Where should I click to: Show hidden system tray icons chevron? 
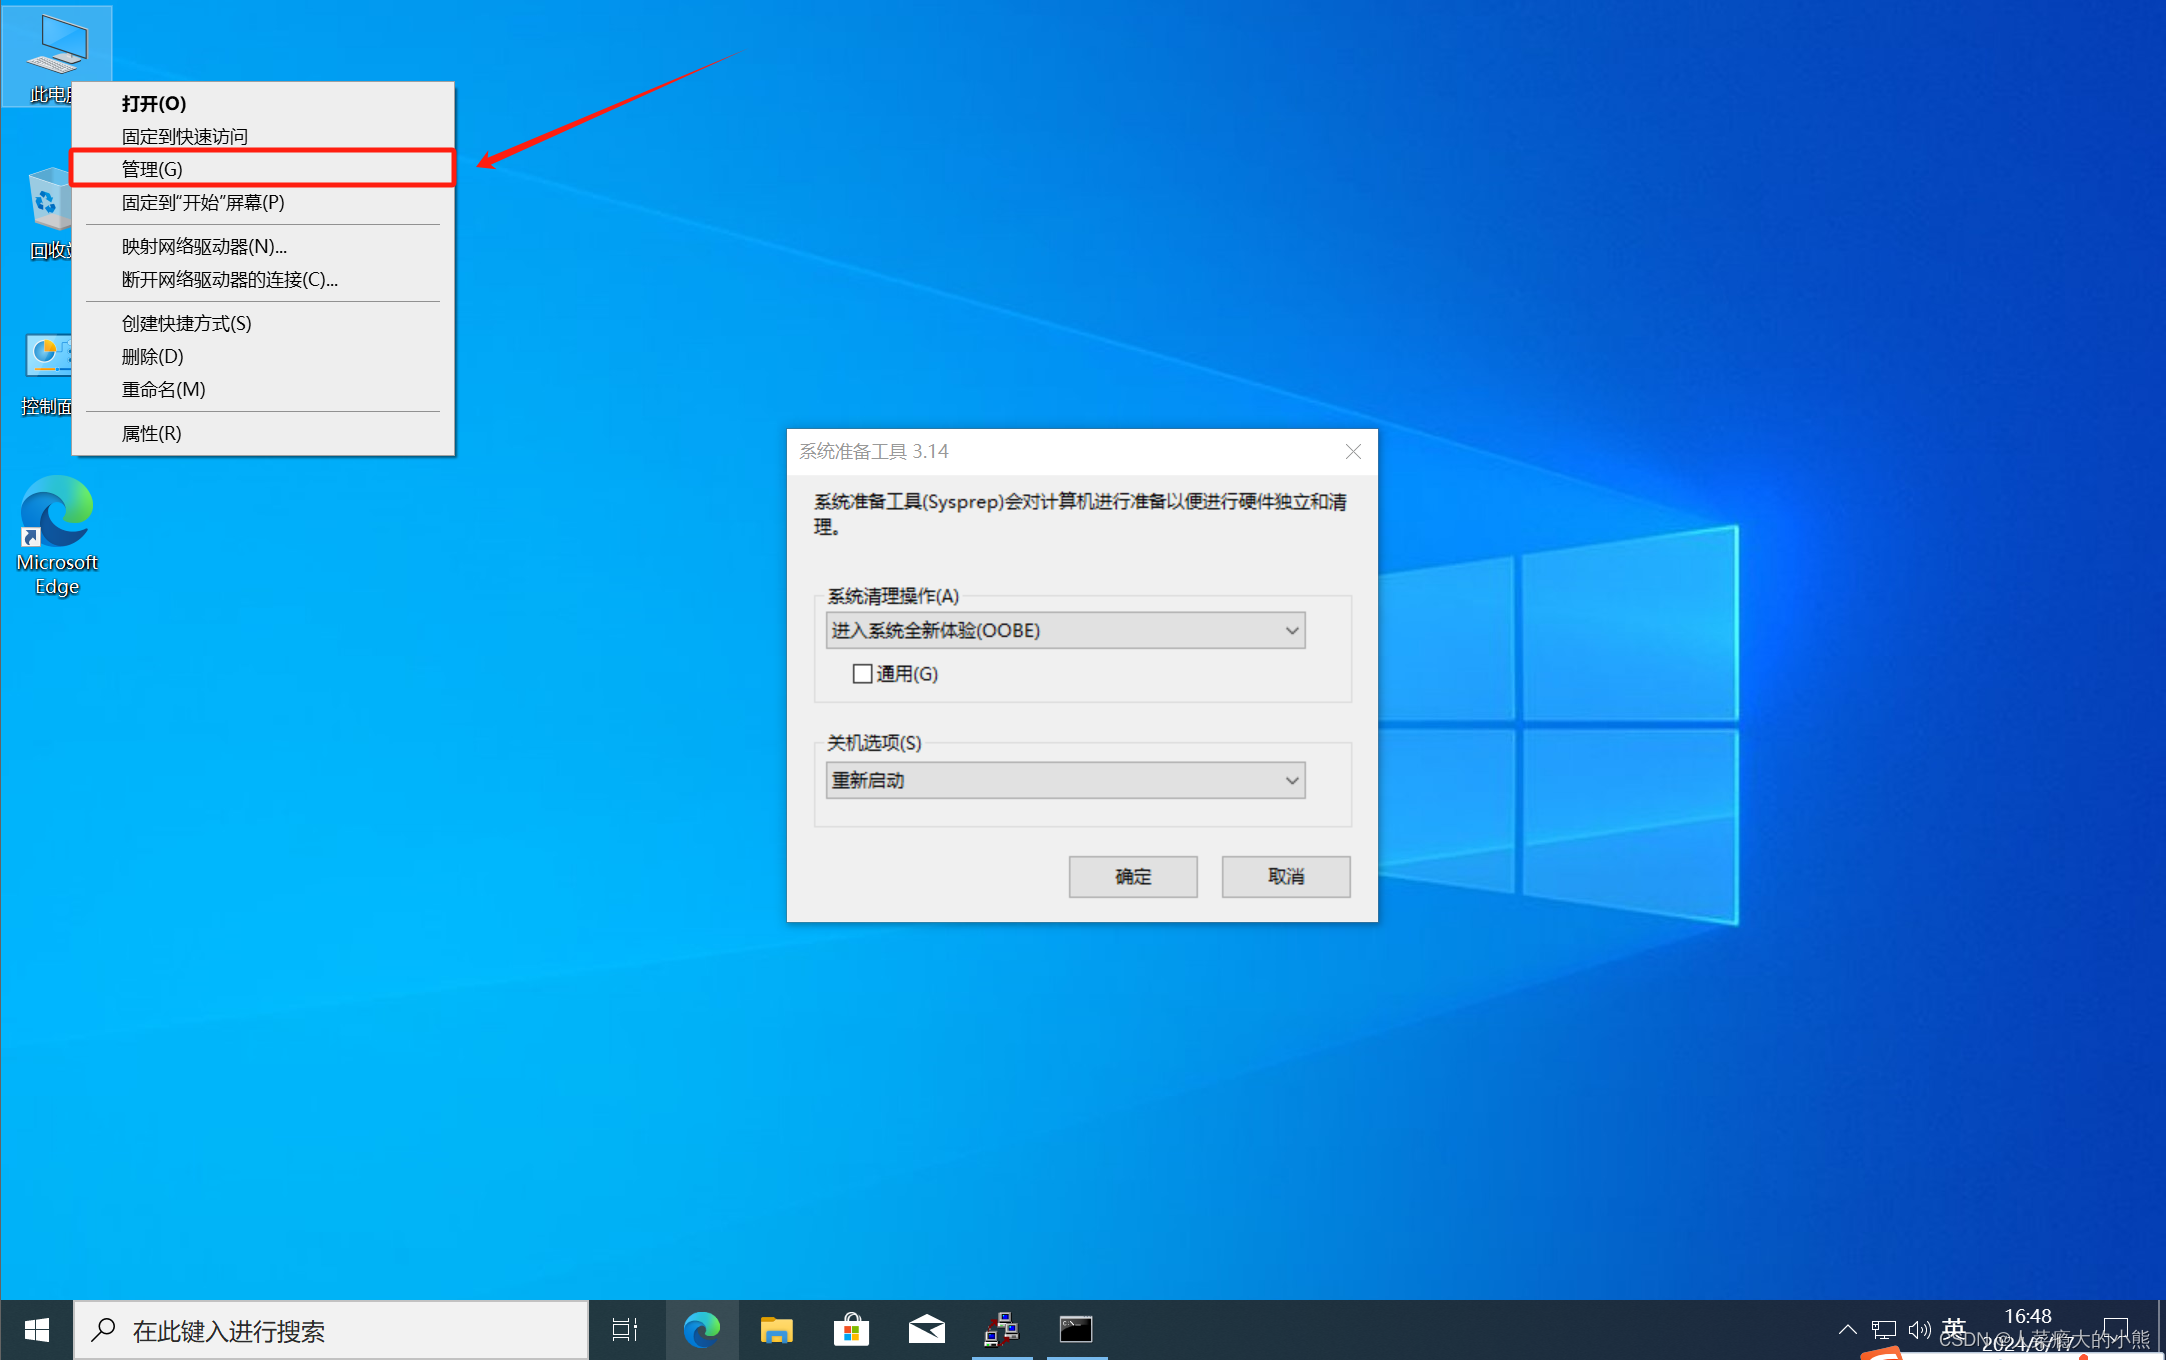(x=1847, y=1330)
